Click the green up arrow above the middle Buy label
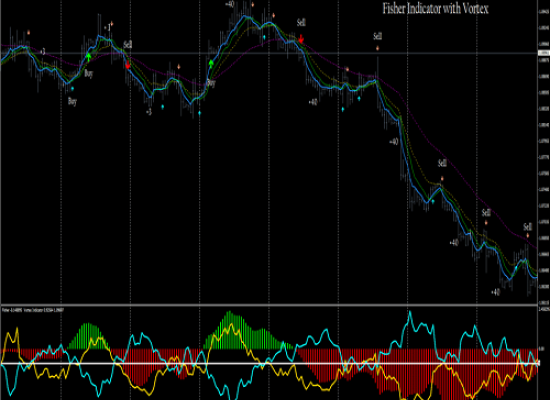Viewport: 550px width, 400px height. tap(211, 64)
